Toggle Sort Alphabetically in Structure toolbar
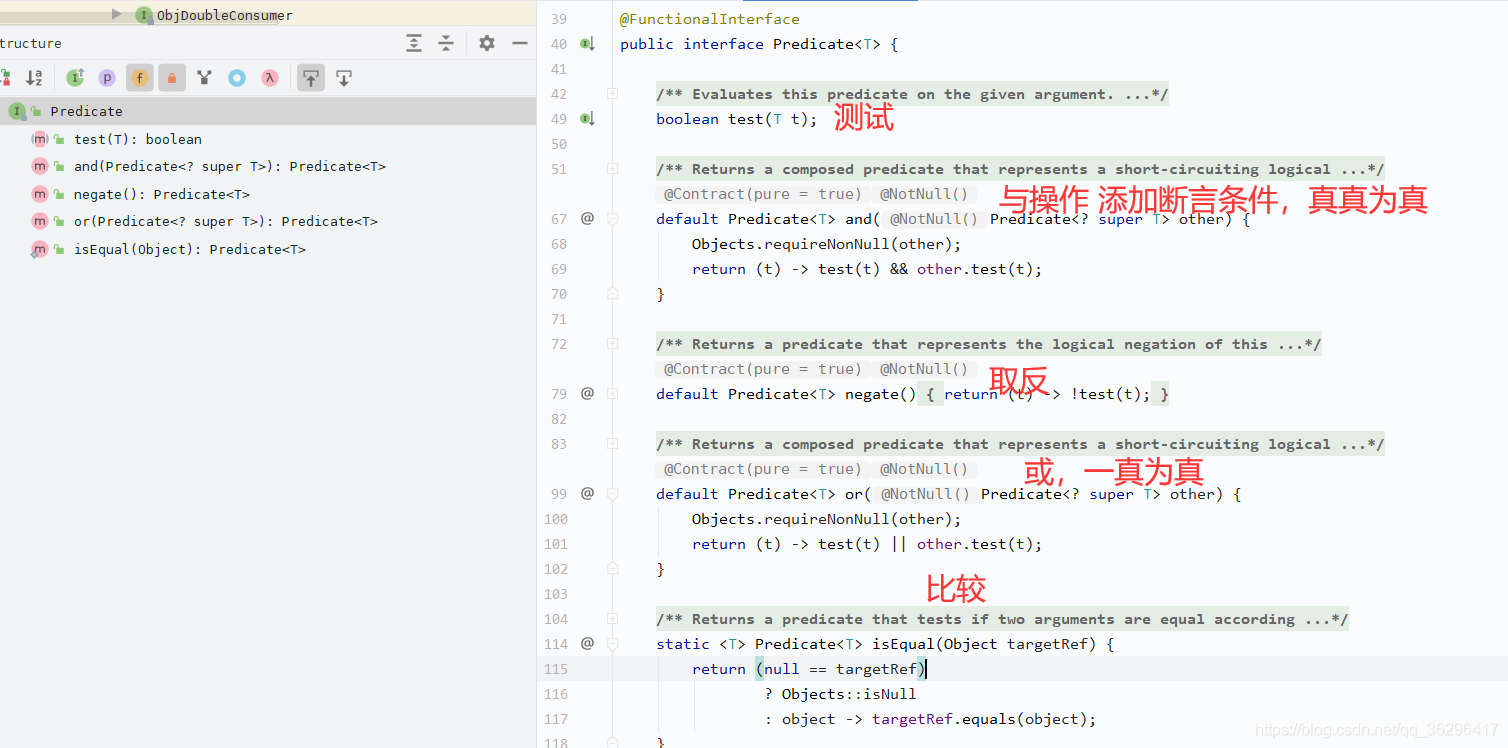1508x748 pixels. [x=34, y=77]
